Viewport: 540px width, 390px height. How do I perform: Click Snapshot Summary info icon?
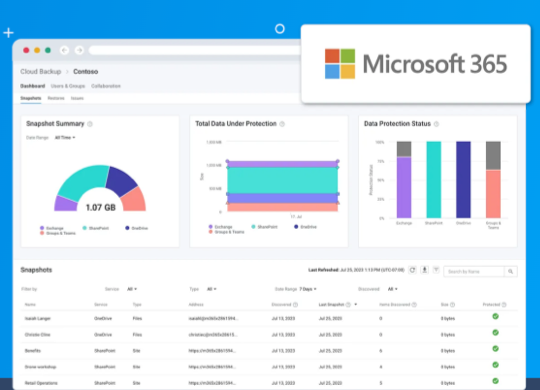(90, 124)
